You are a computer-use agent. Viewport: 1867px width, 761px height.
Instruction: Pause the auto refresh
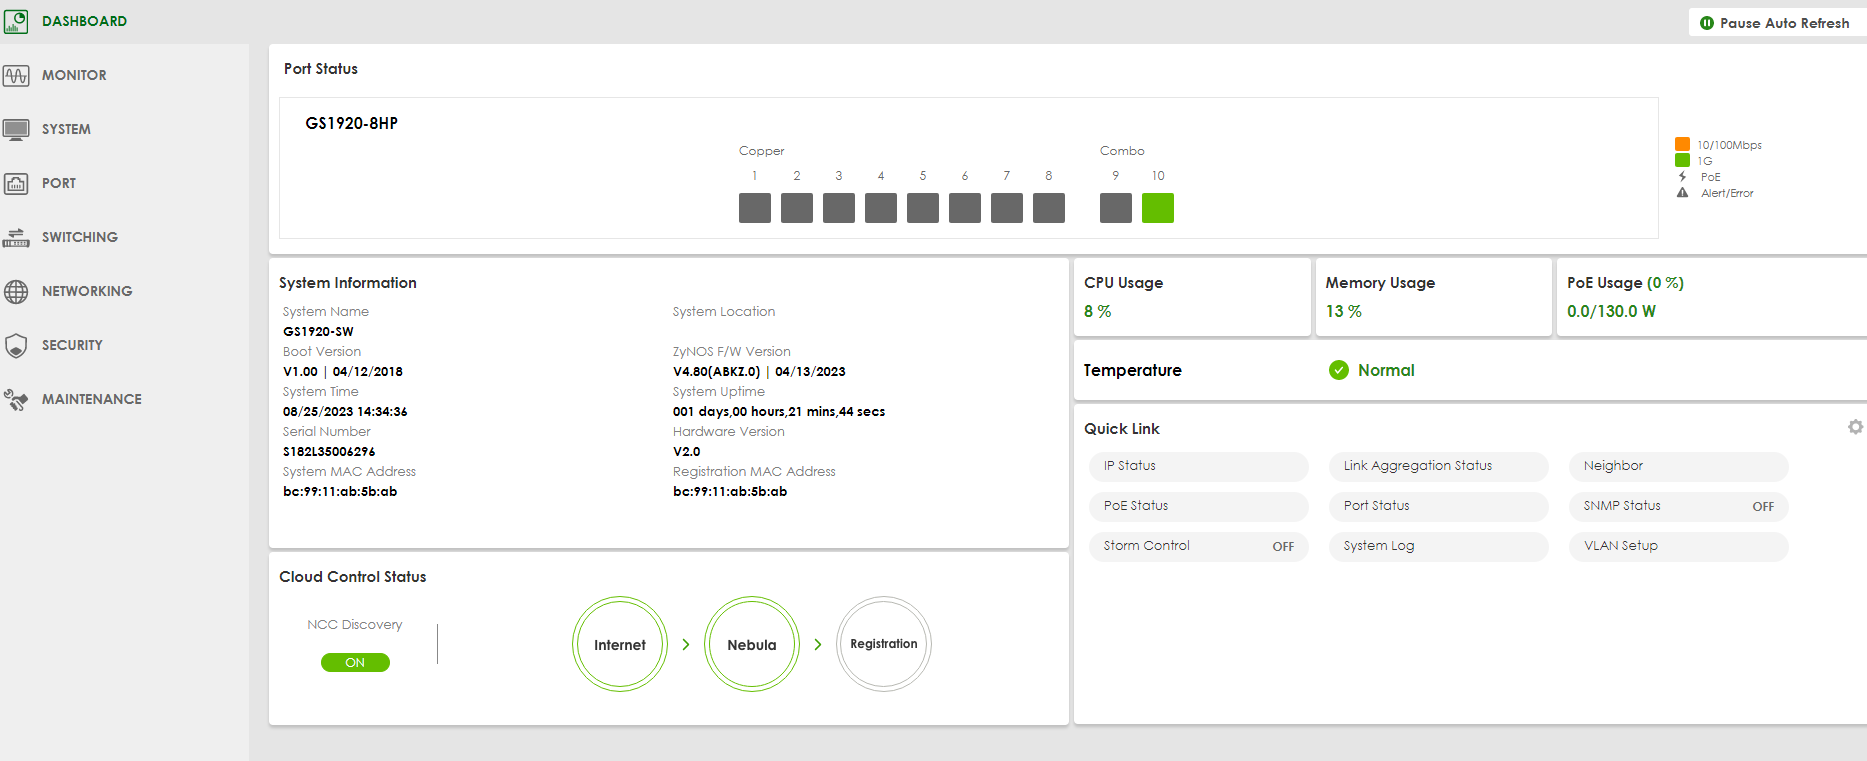pyautogui.click(x=1775, y=22)
